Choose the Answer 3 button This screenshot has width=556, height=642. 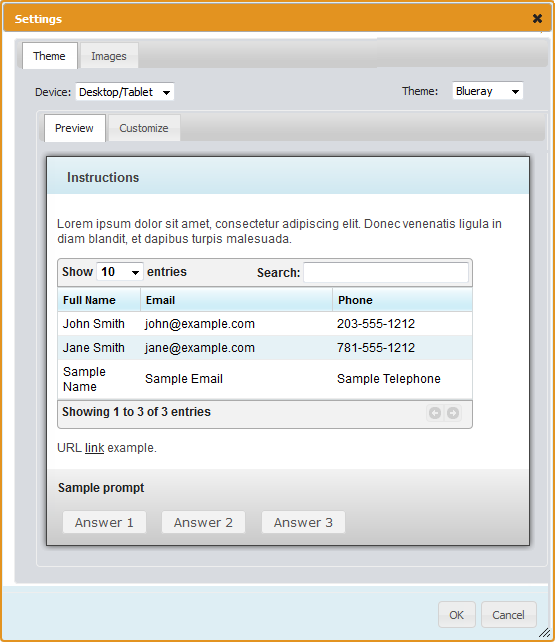click(303, 522)
